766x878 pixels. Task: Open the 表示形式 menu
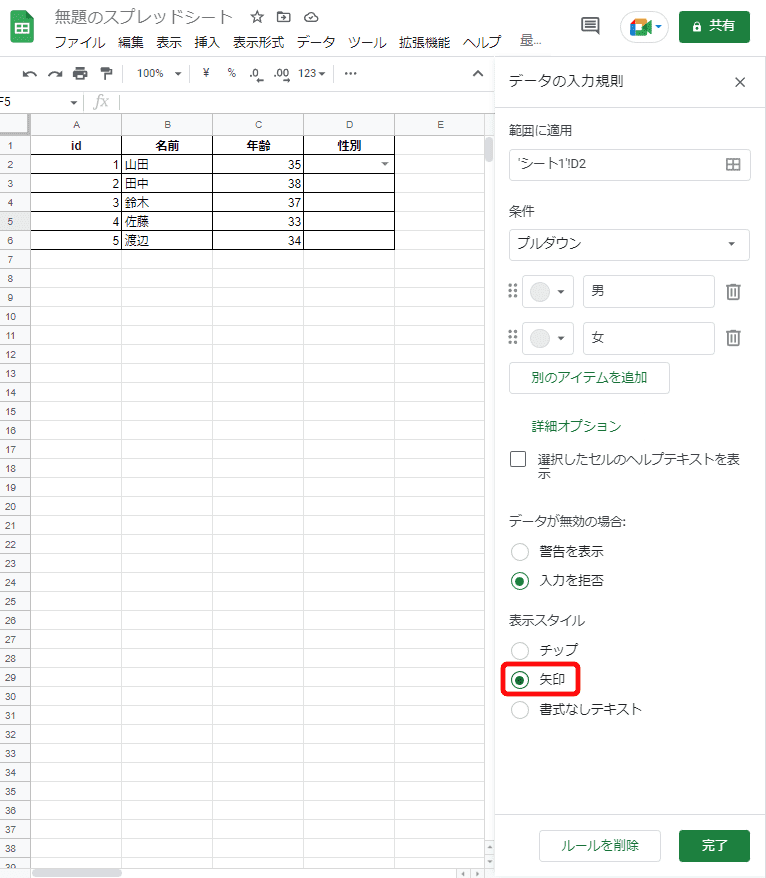258,43
